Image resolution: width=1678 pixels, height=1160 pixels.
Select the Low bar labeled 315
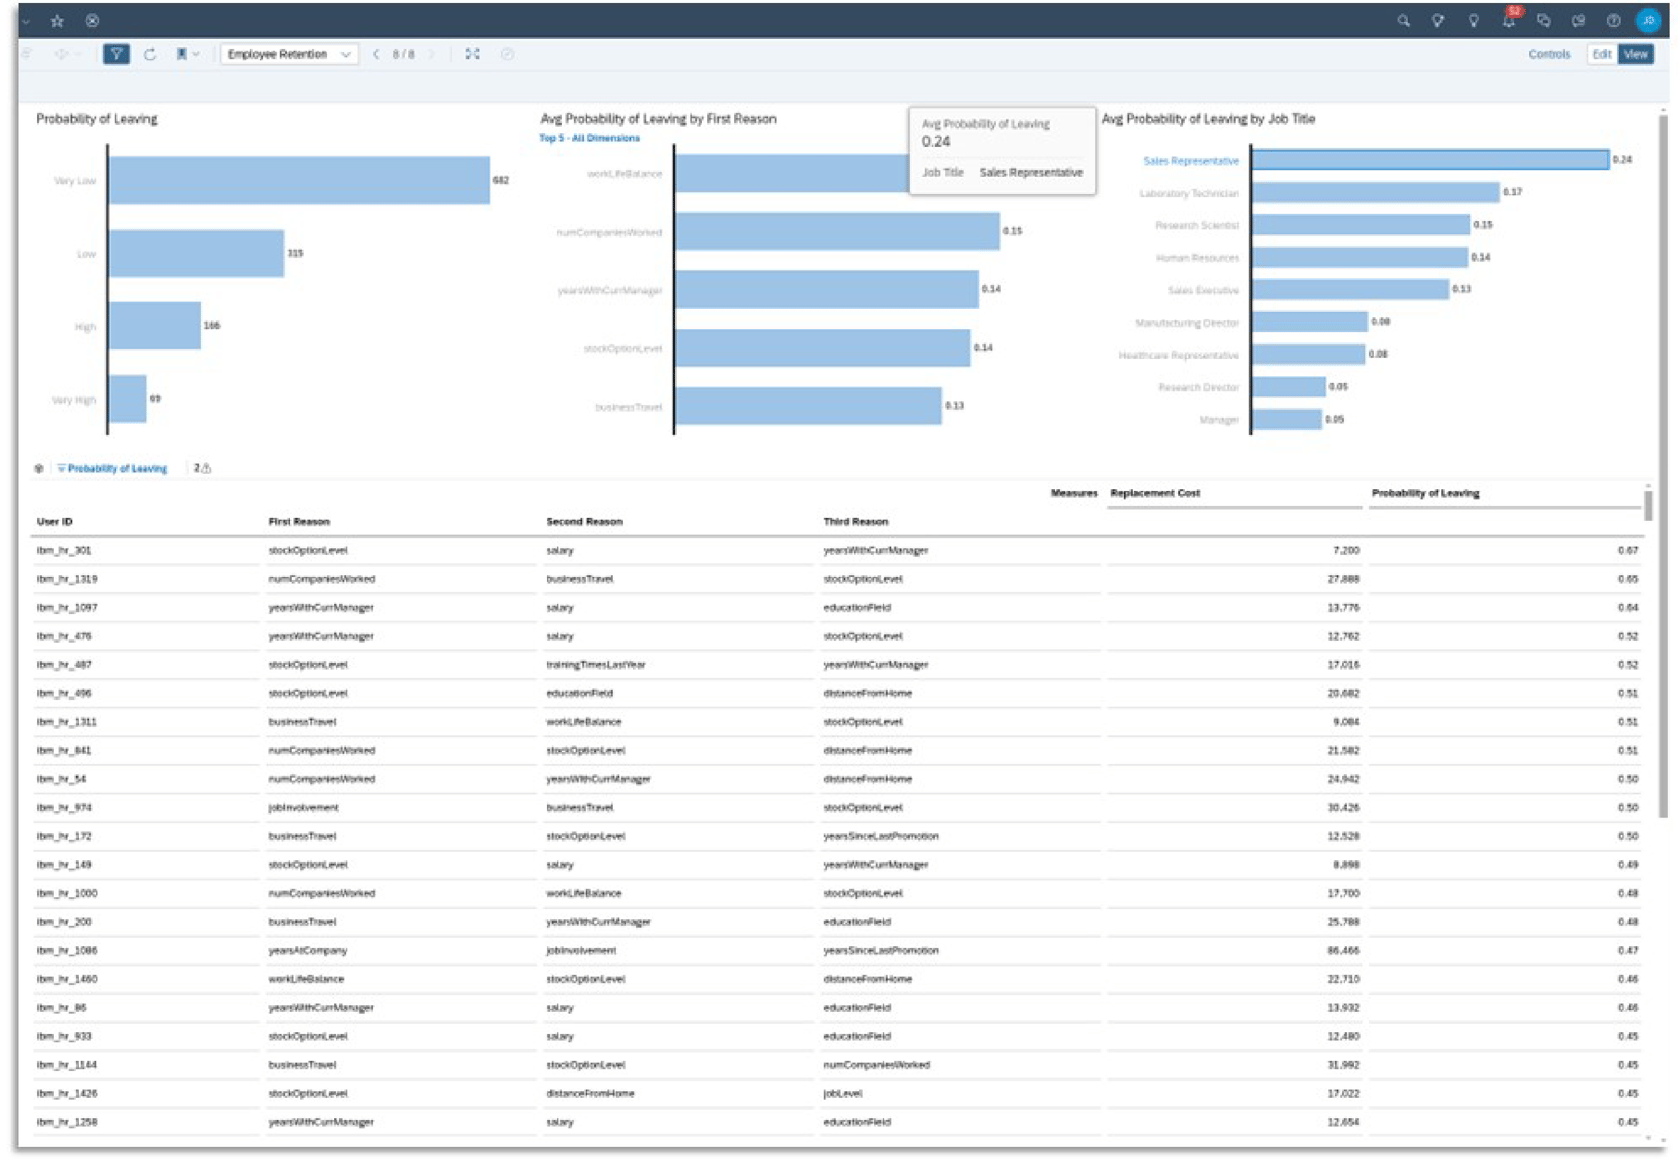196,253
